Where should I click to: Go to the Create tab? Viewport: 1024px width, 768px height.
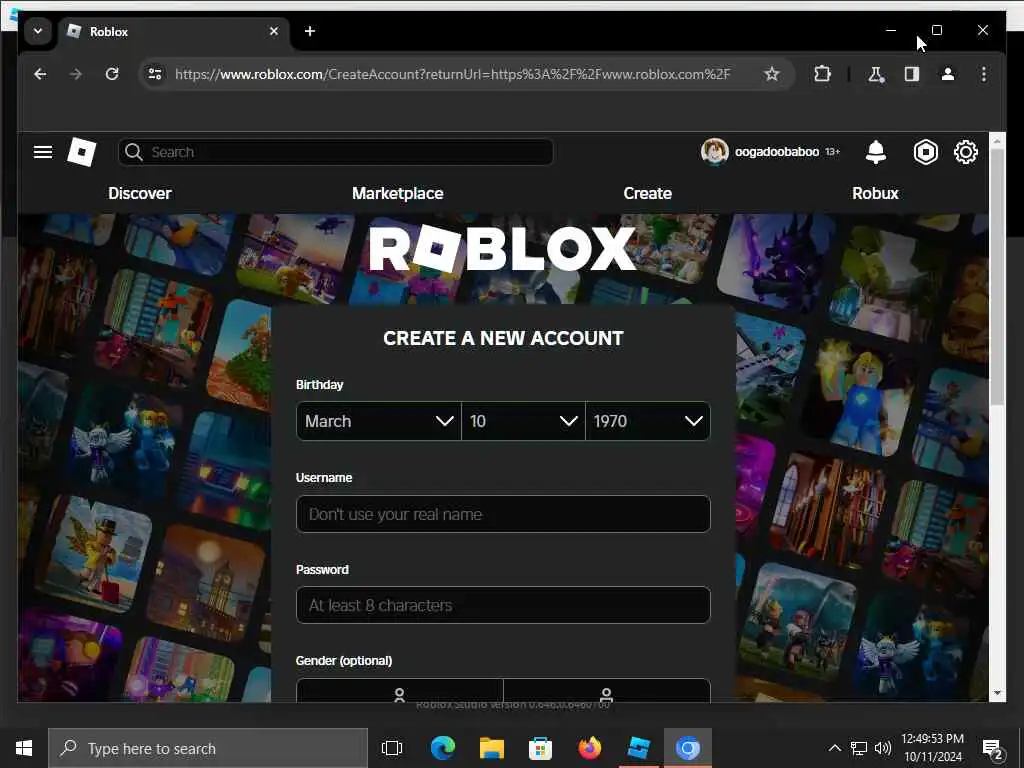[647, 193]
